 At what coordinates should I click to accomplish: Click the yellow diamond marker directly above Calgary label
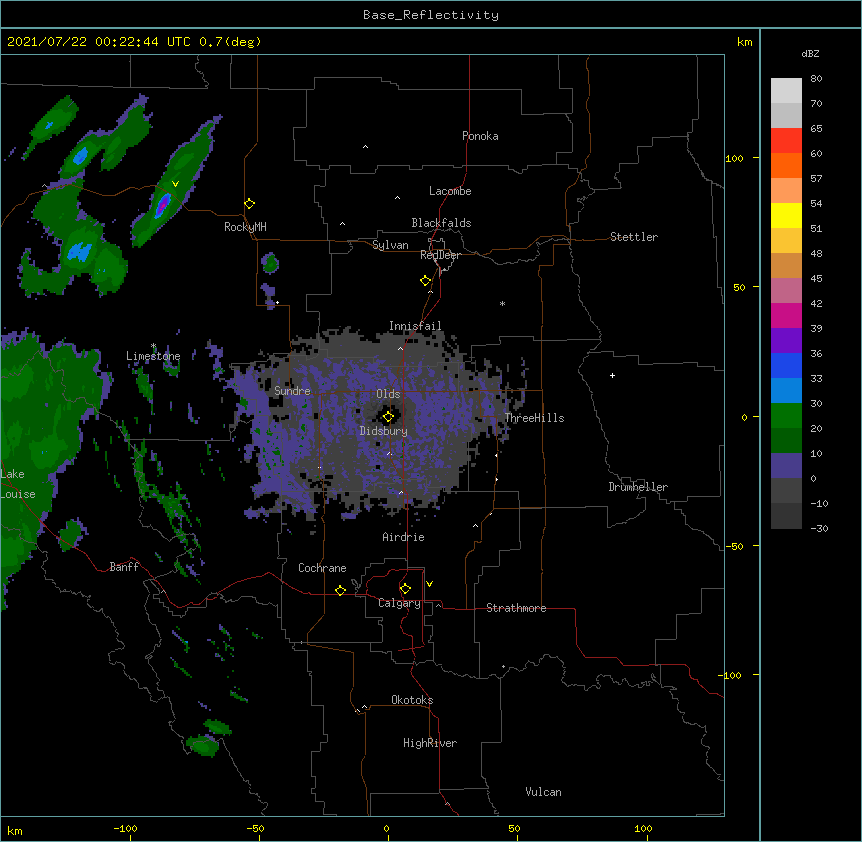[405, 589]
